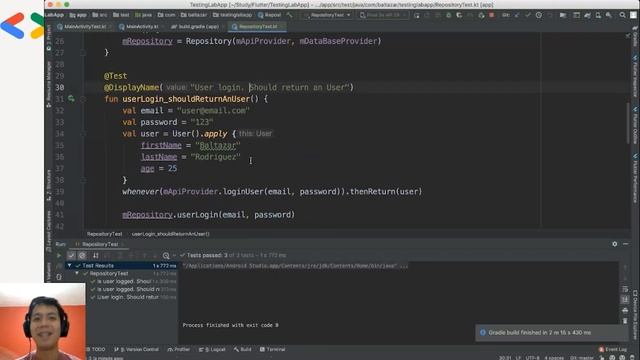Collapse the Test Results tree node
Viewport: 640px width, 360px height.
69,266
